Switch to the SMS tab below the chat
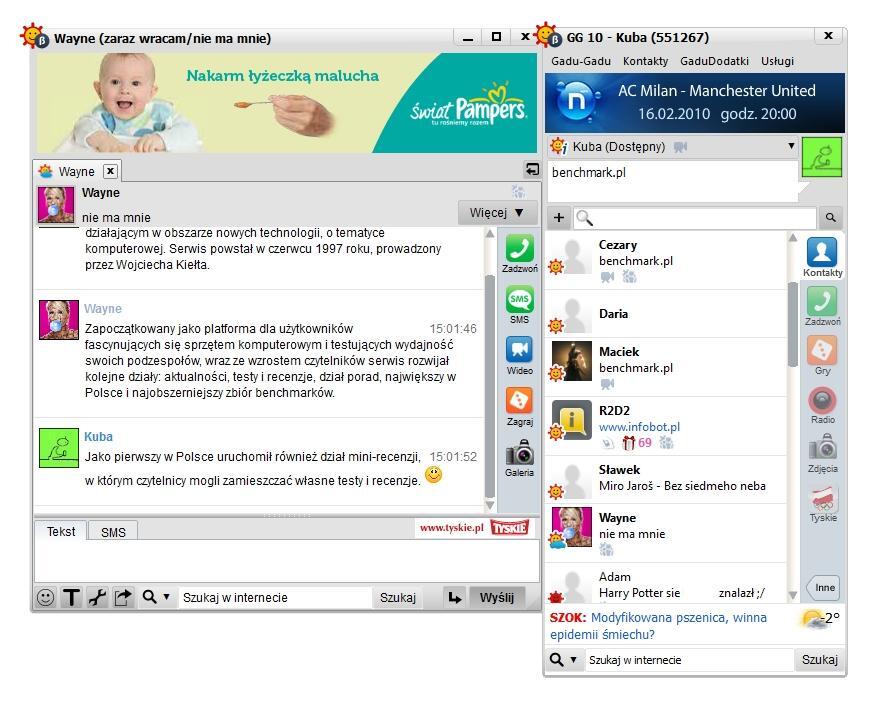The image size is (879, 703). coord(113,532)
